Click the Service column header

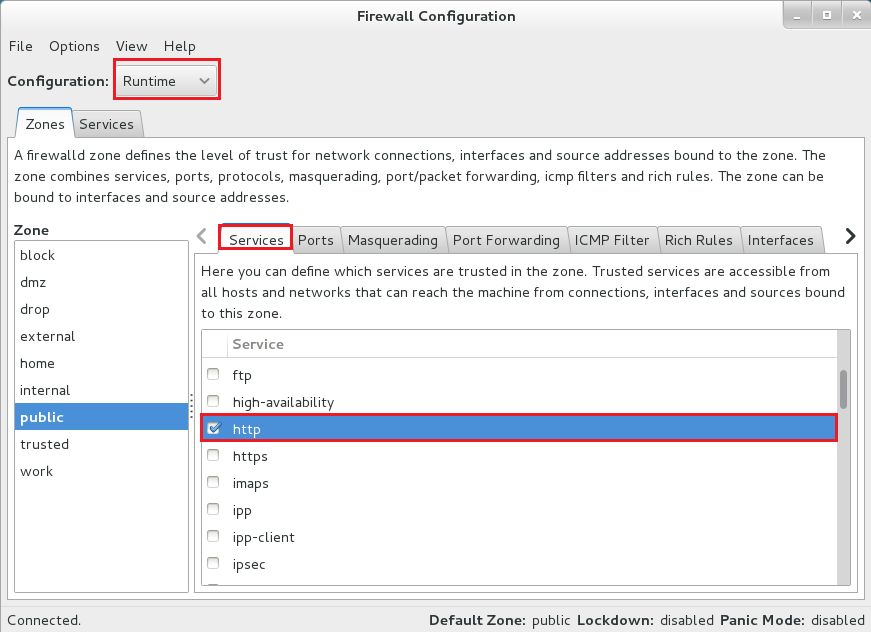click(x=258, y=344)
